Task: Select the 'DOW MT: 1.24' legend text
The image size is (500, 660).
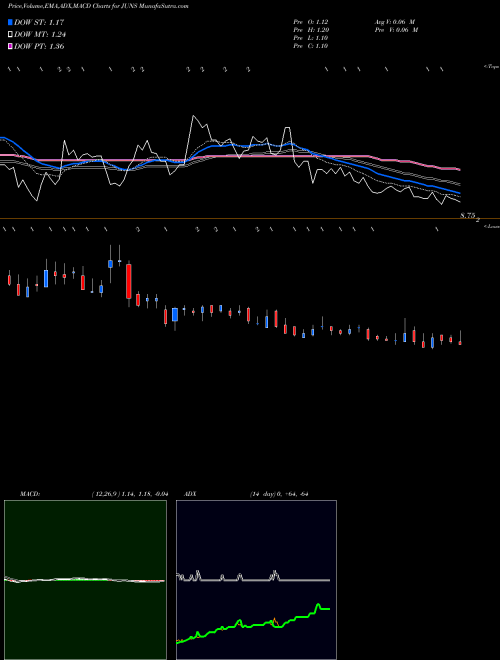Action: [x=40, y=35]
